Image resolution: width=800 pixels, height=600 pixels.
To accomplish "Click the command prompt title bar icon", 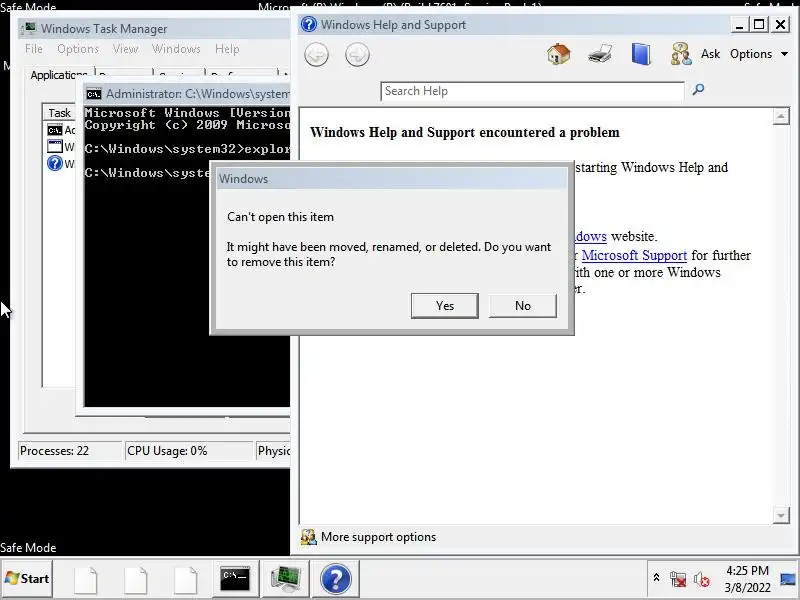I will pos(93,94).
